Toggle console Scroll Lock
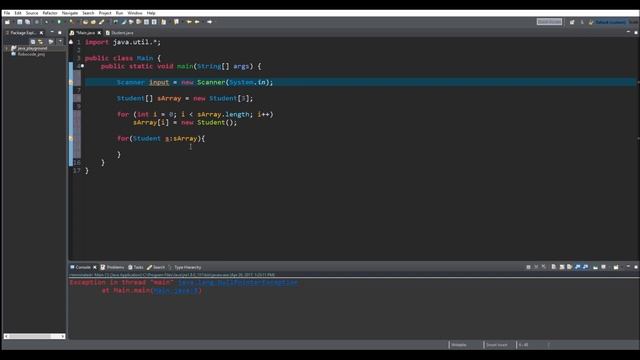This screenshot has height=360, width=640. coord(562,267)
